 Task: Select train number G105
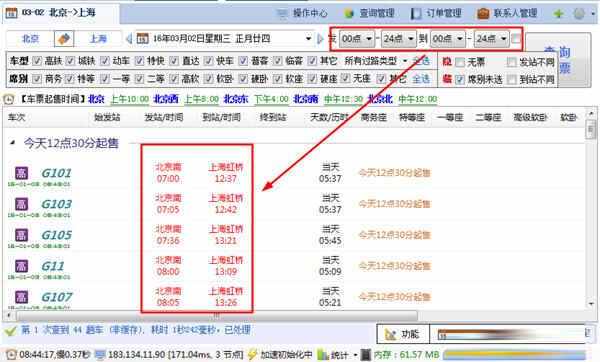click(56, 235)
